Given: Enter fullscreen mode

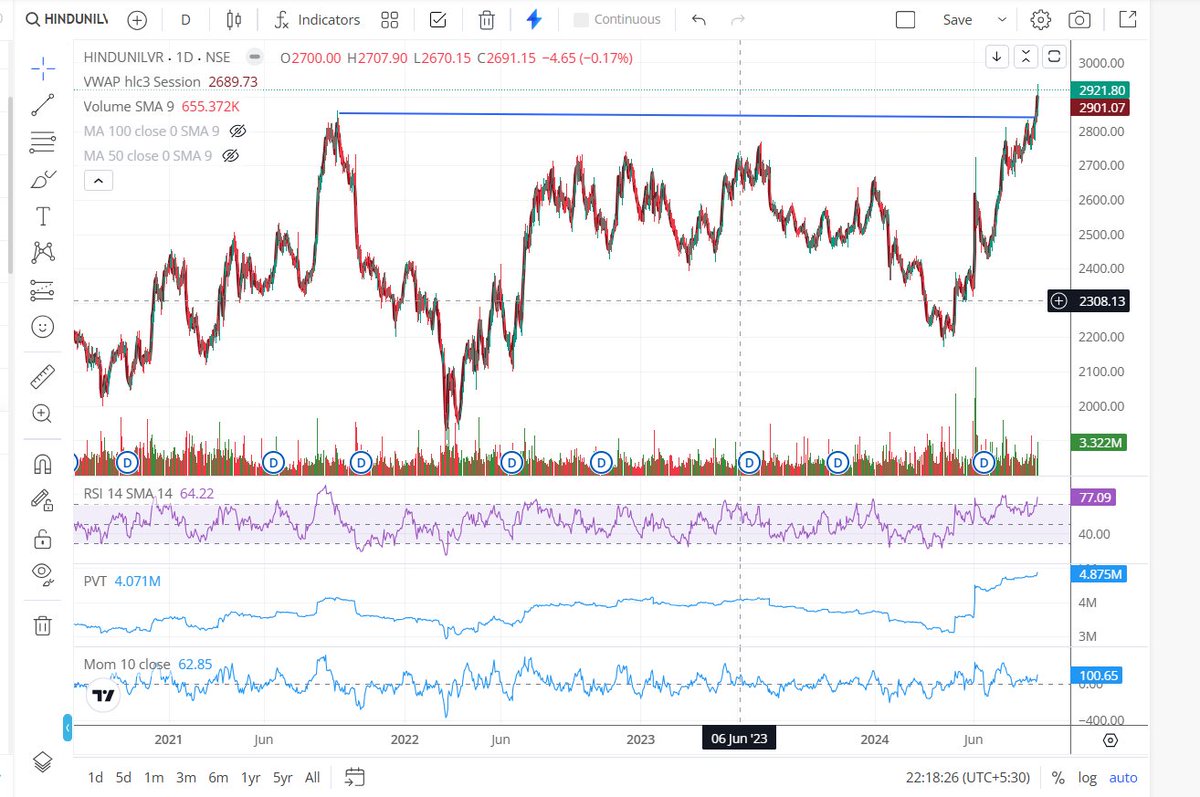Looking at the screenshot, I should (x=1127, y=20).
